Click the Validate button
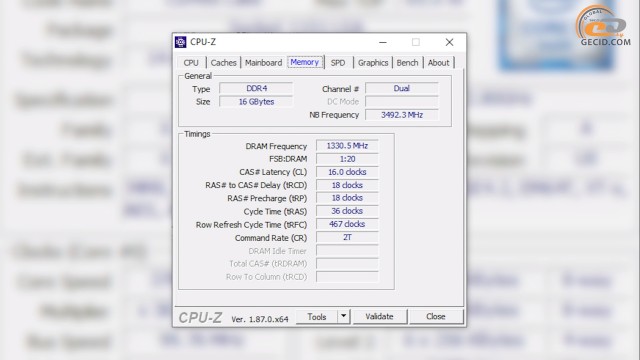 click(379, 317)
